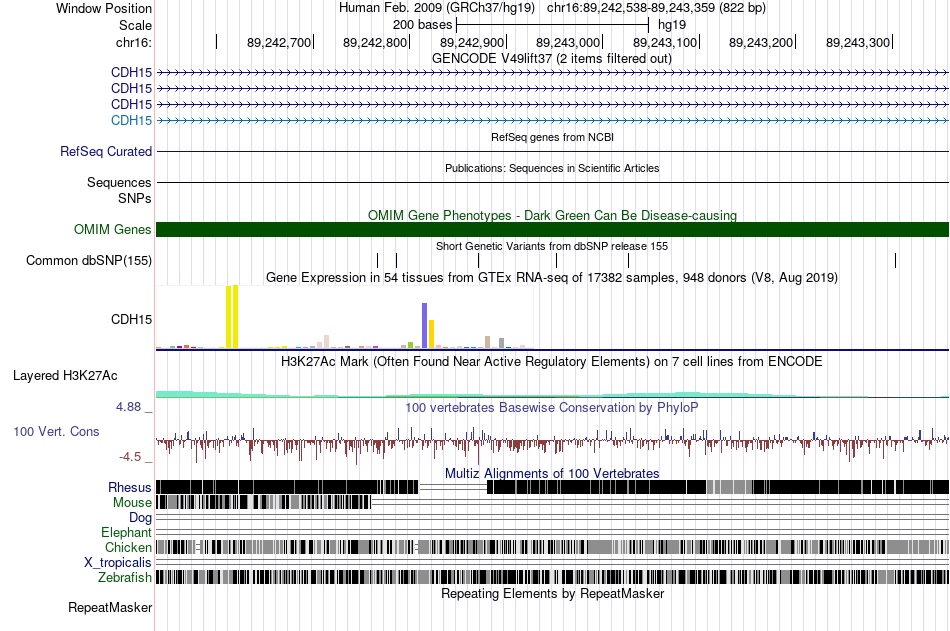The width and height of the screenshot is (950, 631).
Task: Click the Sequences track label
Action: [x=119, y=182]
